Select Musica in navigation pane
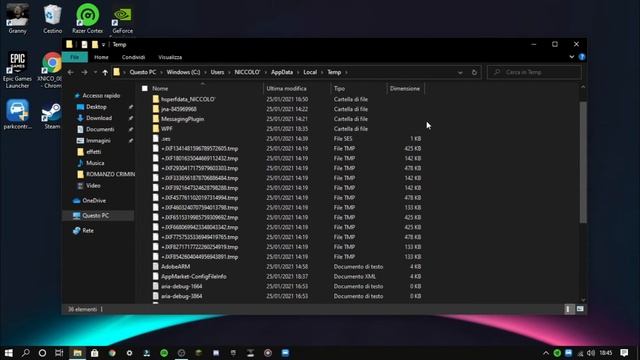This screenshot has width=640, height=360. coord(95,163)
